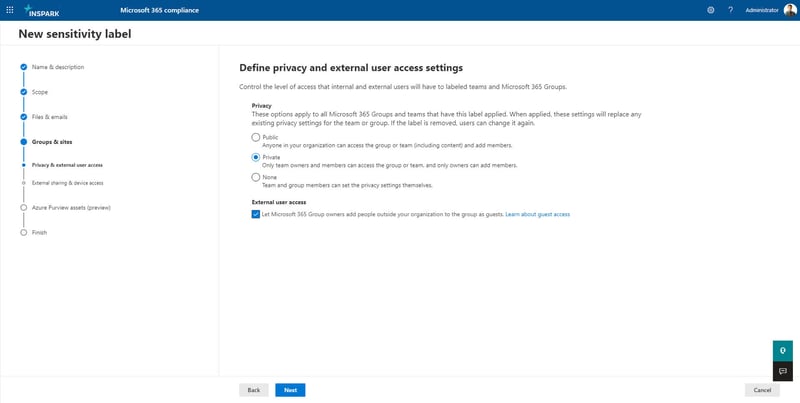Select the Private privacy option
The image size is (800, 403).
click(256, 158)
